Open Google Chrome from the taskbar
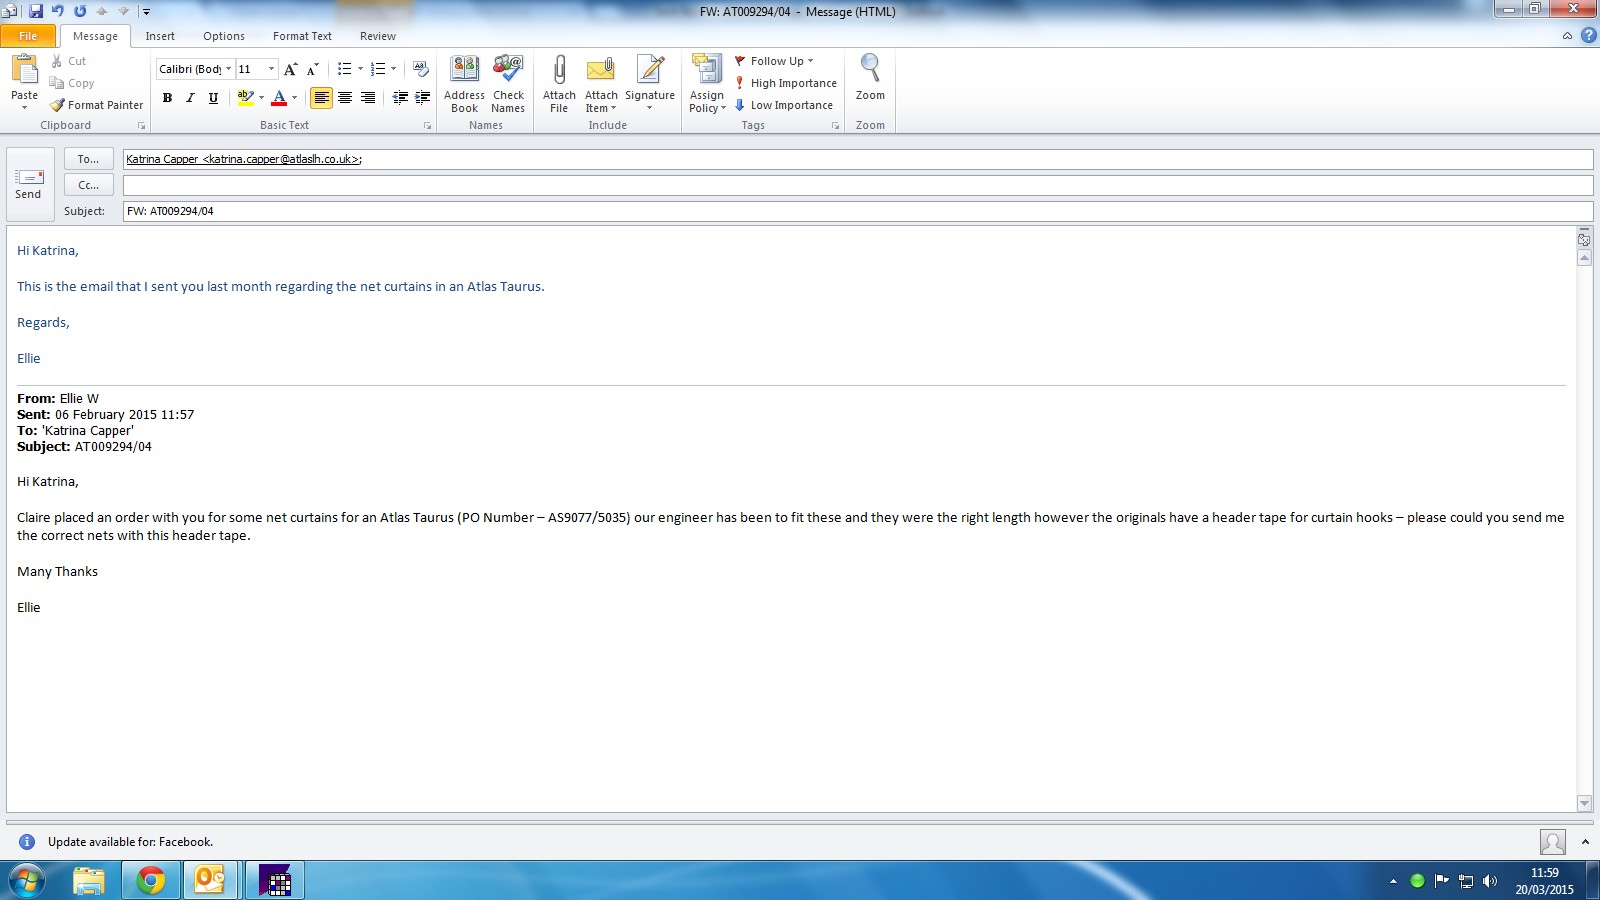Screen dimensions: 1600x900 coord(151,881)
